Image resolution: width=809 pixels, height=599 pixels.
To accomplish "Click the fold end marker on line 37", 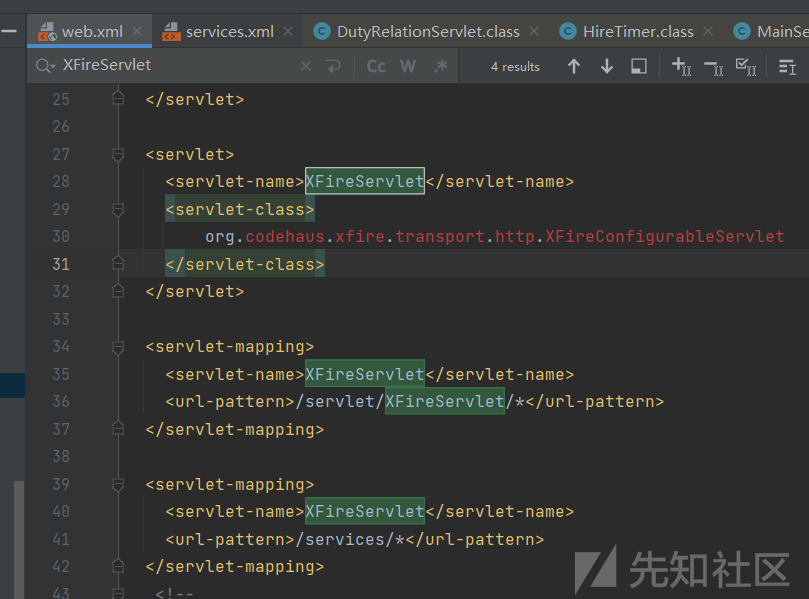I will [x=118, y=429].
